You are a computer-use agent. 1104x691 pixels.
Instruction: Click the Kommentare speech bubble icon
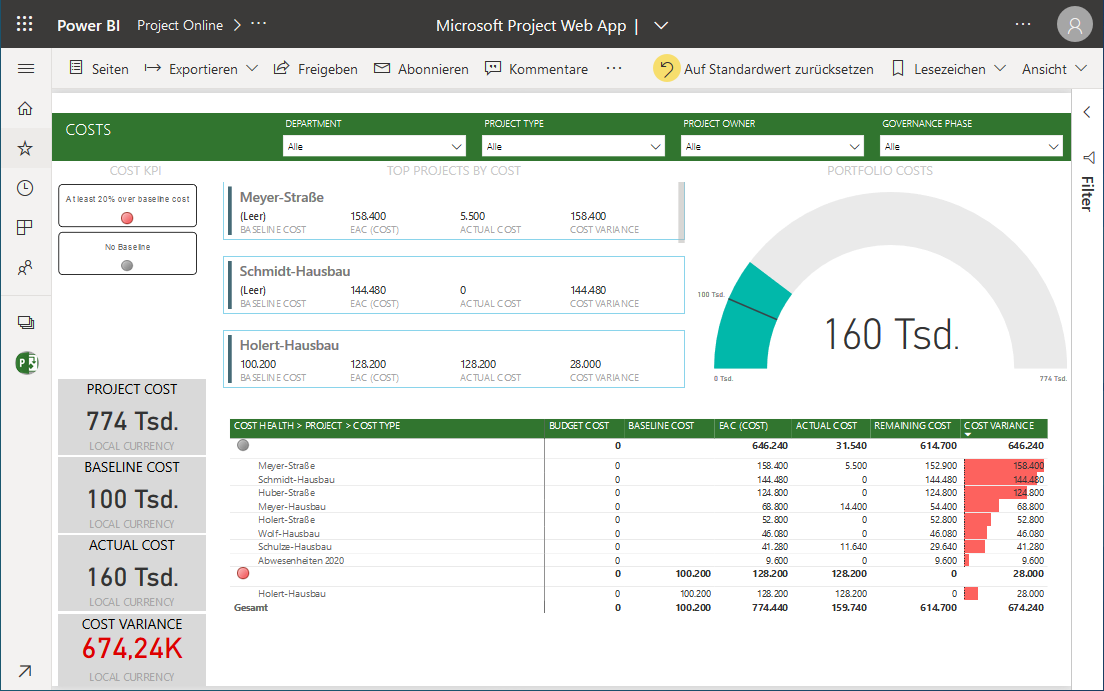point(493,68)
